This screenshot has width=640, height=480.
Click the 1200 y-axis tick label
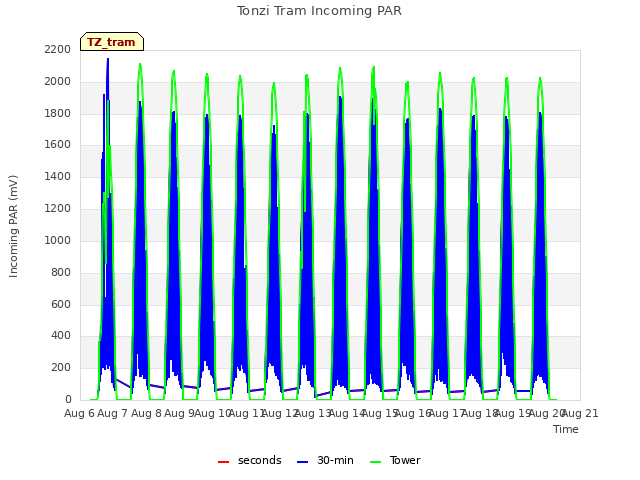tap(58, 208)
